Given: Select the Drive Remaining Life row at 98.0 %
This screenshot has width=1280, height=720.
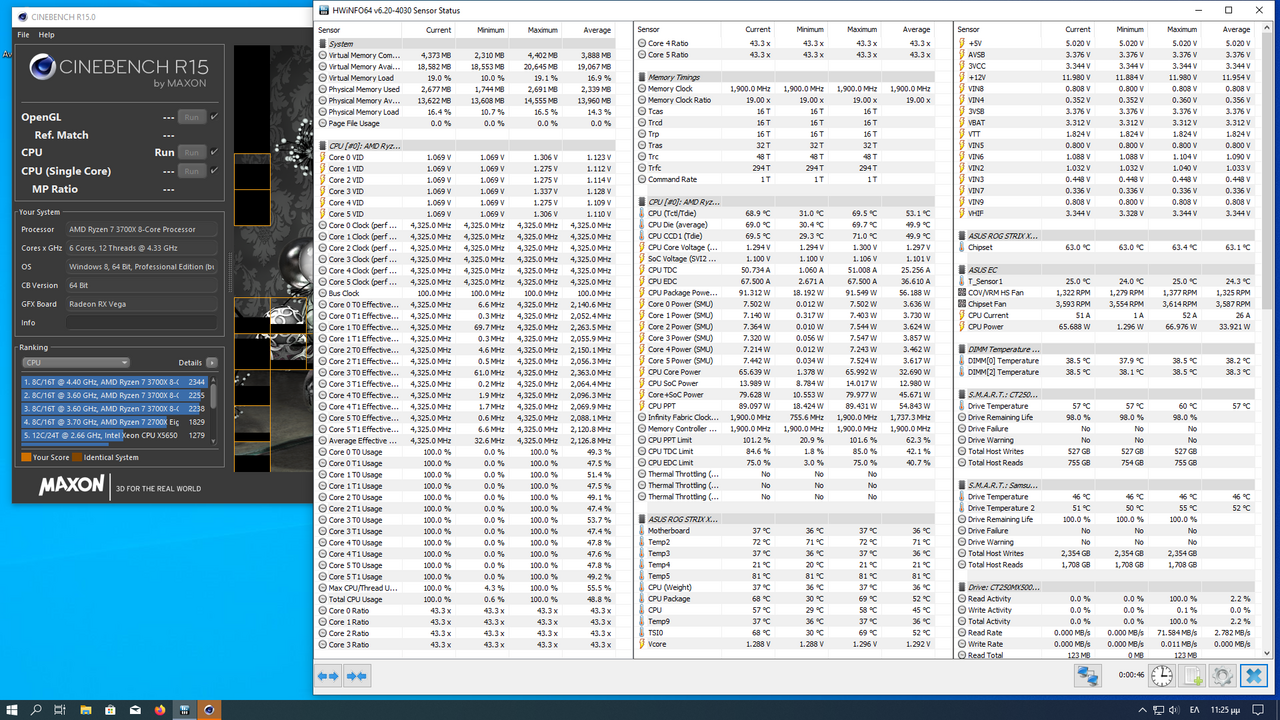Looking at the screenshot, I should (1105, 417).
